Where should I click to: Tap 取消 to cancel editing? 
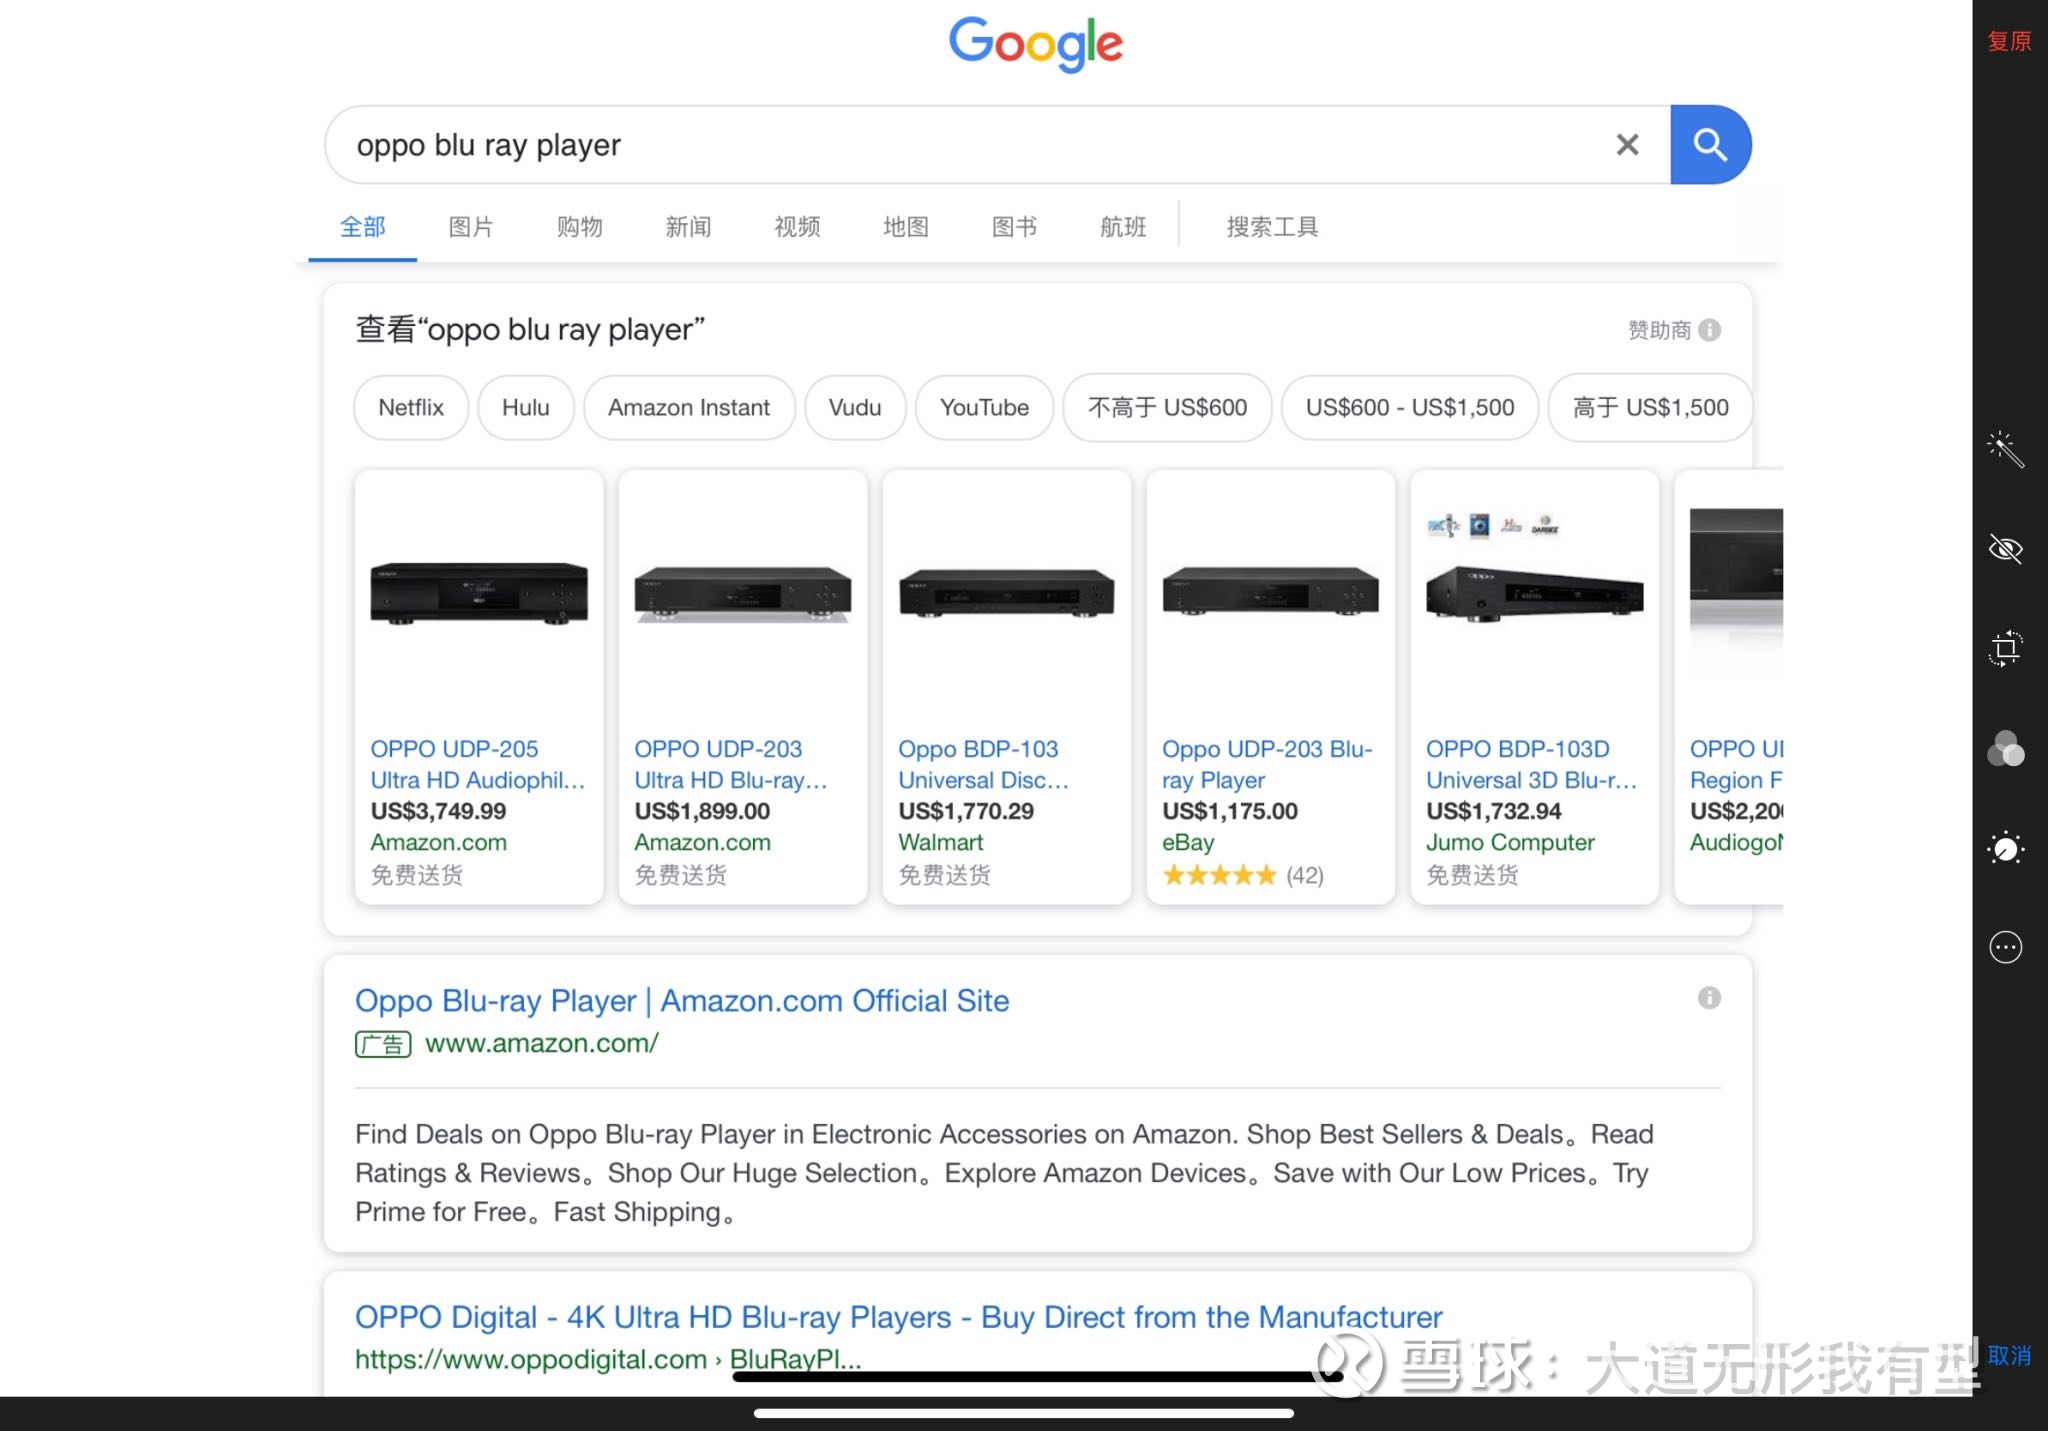[x=2009, y=1355]
